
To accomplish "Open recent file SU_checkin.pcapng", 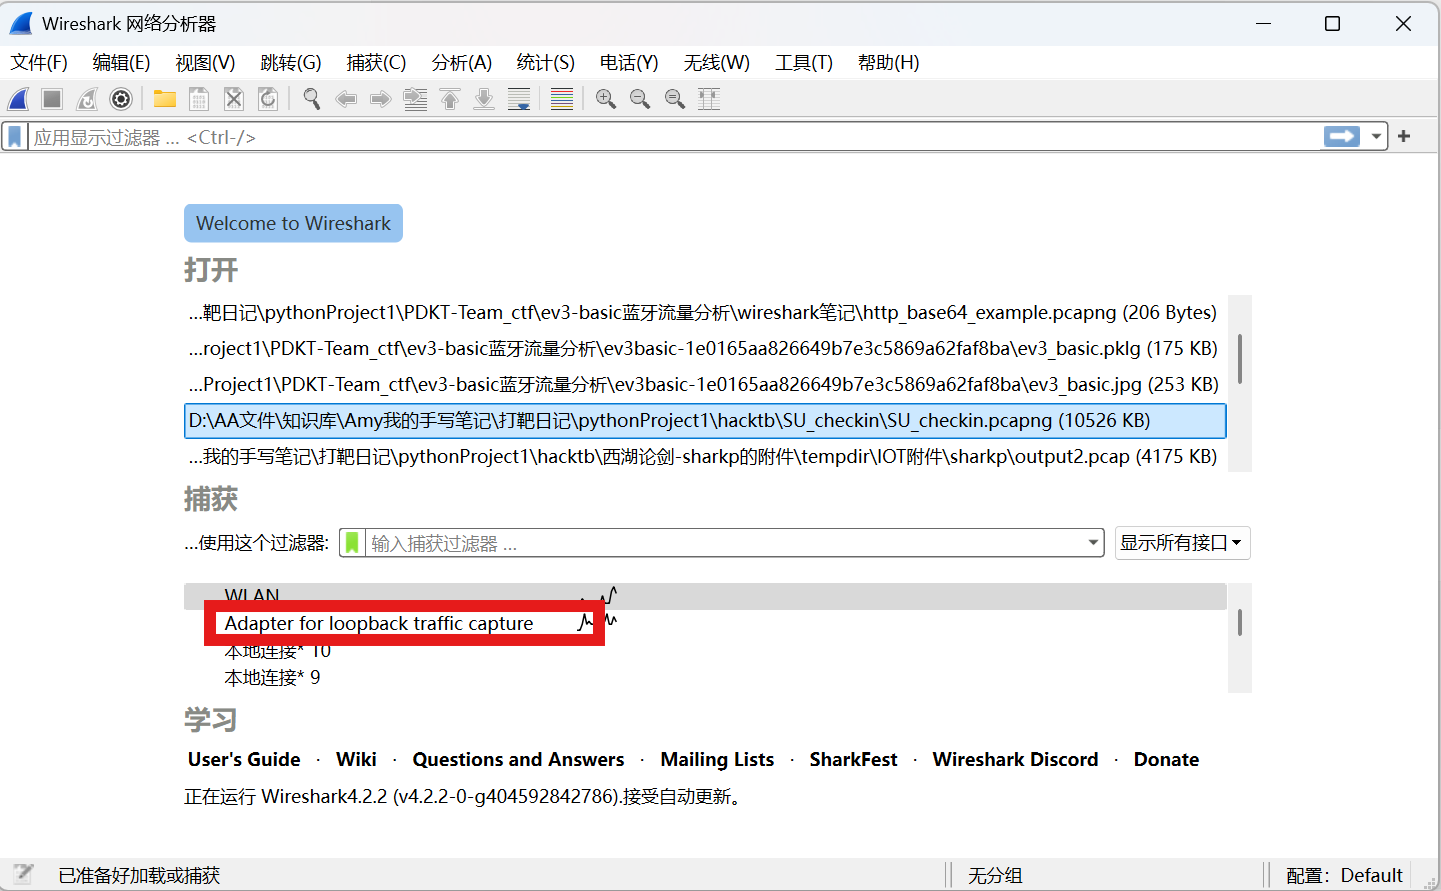I will pyautogui.click(x=705, y=420).
